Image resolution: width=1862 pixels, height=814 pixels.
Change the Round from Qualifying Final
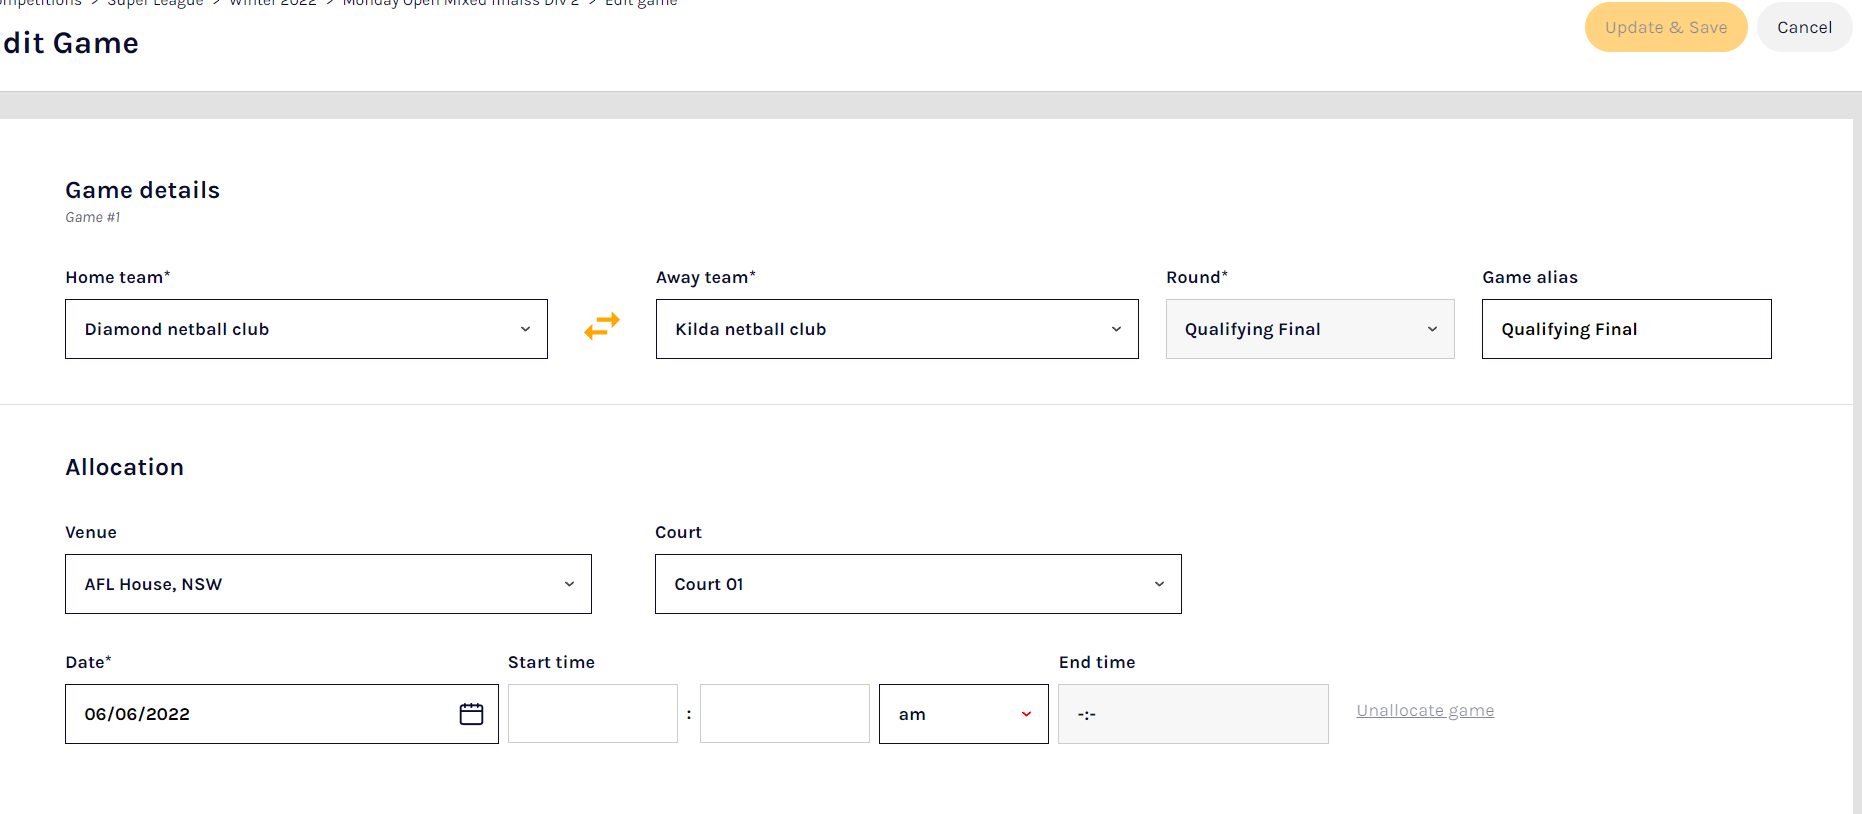[1309, 329]
